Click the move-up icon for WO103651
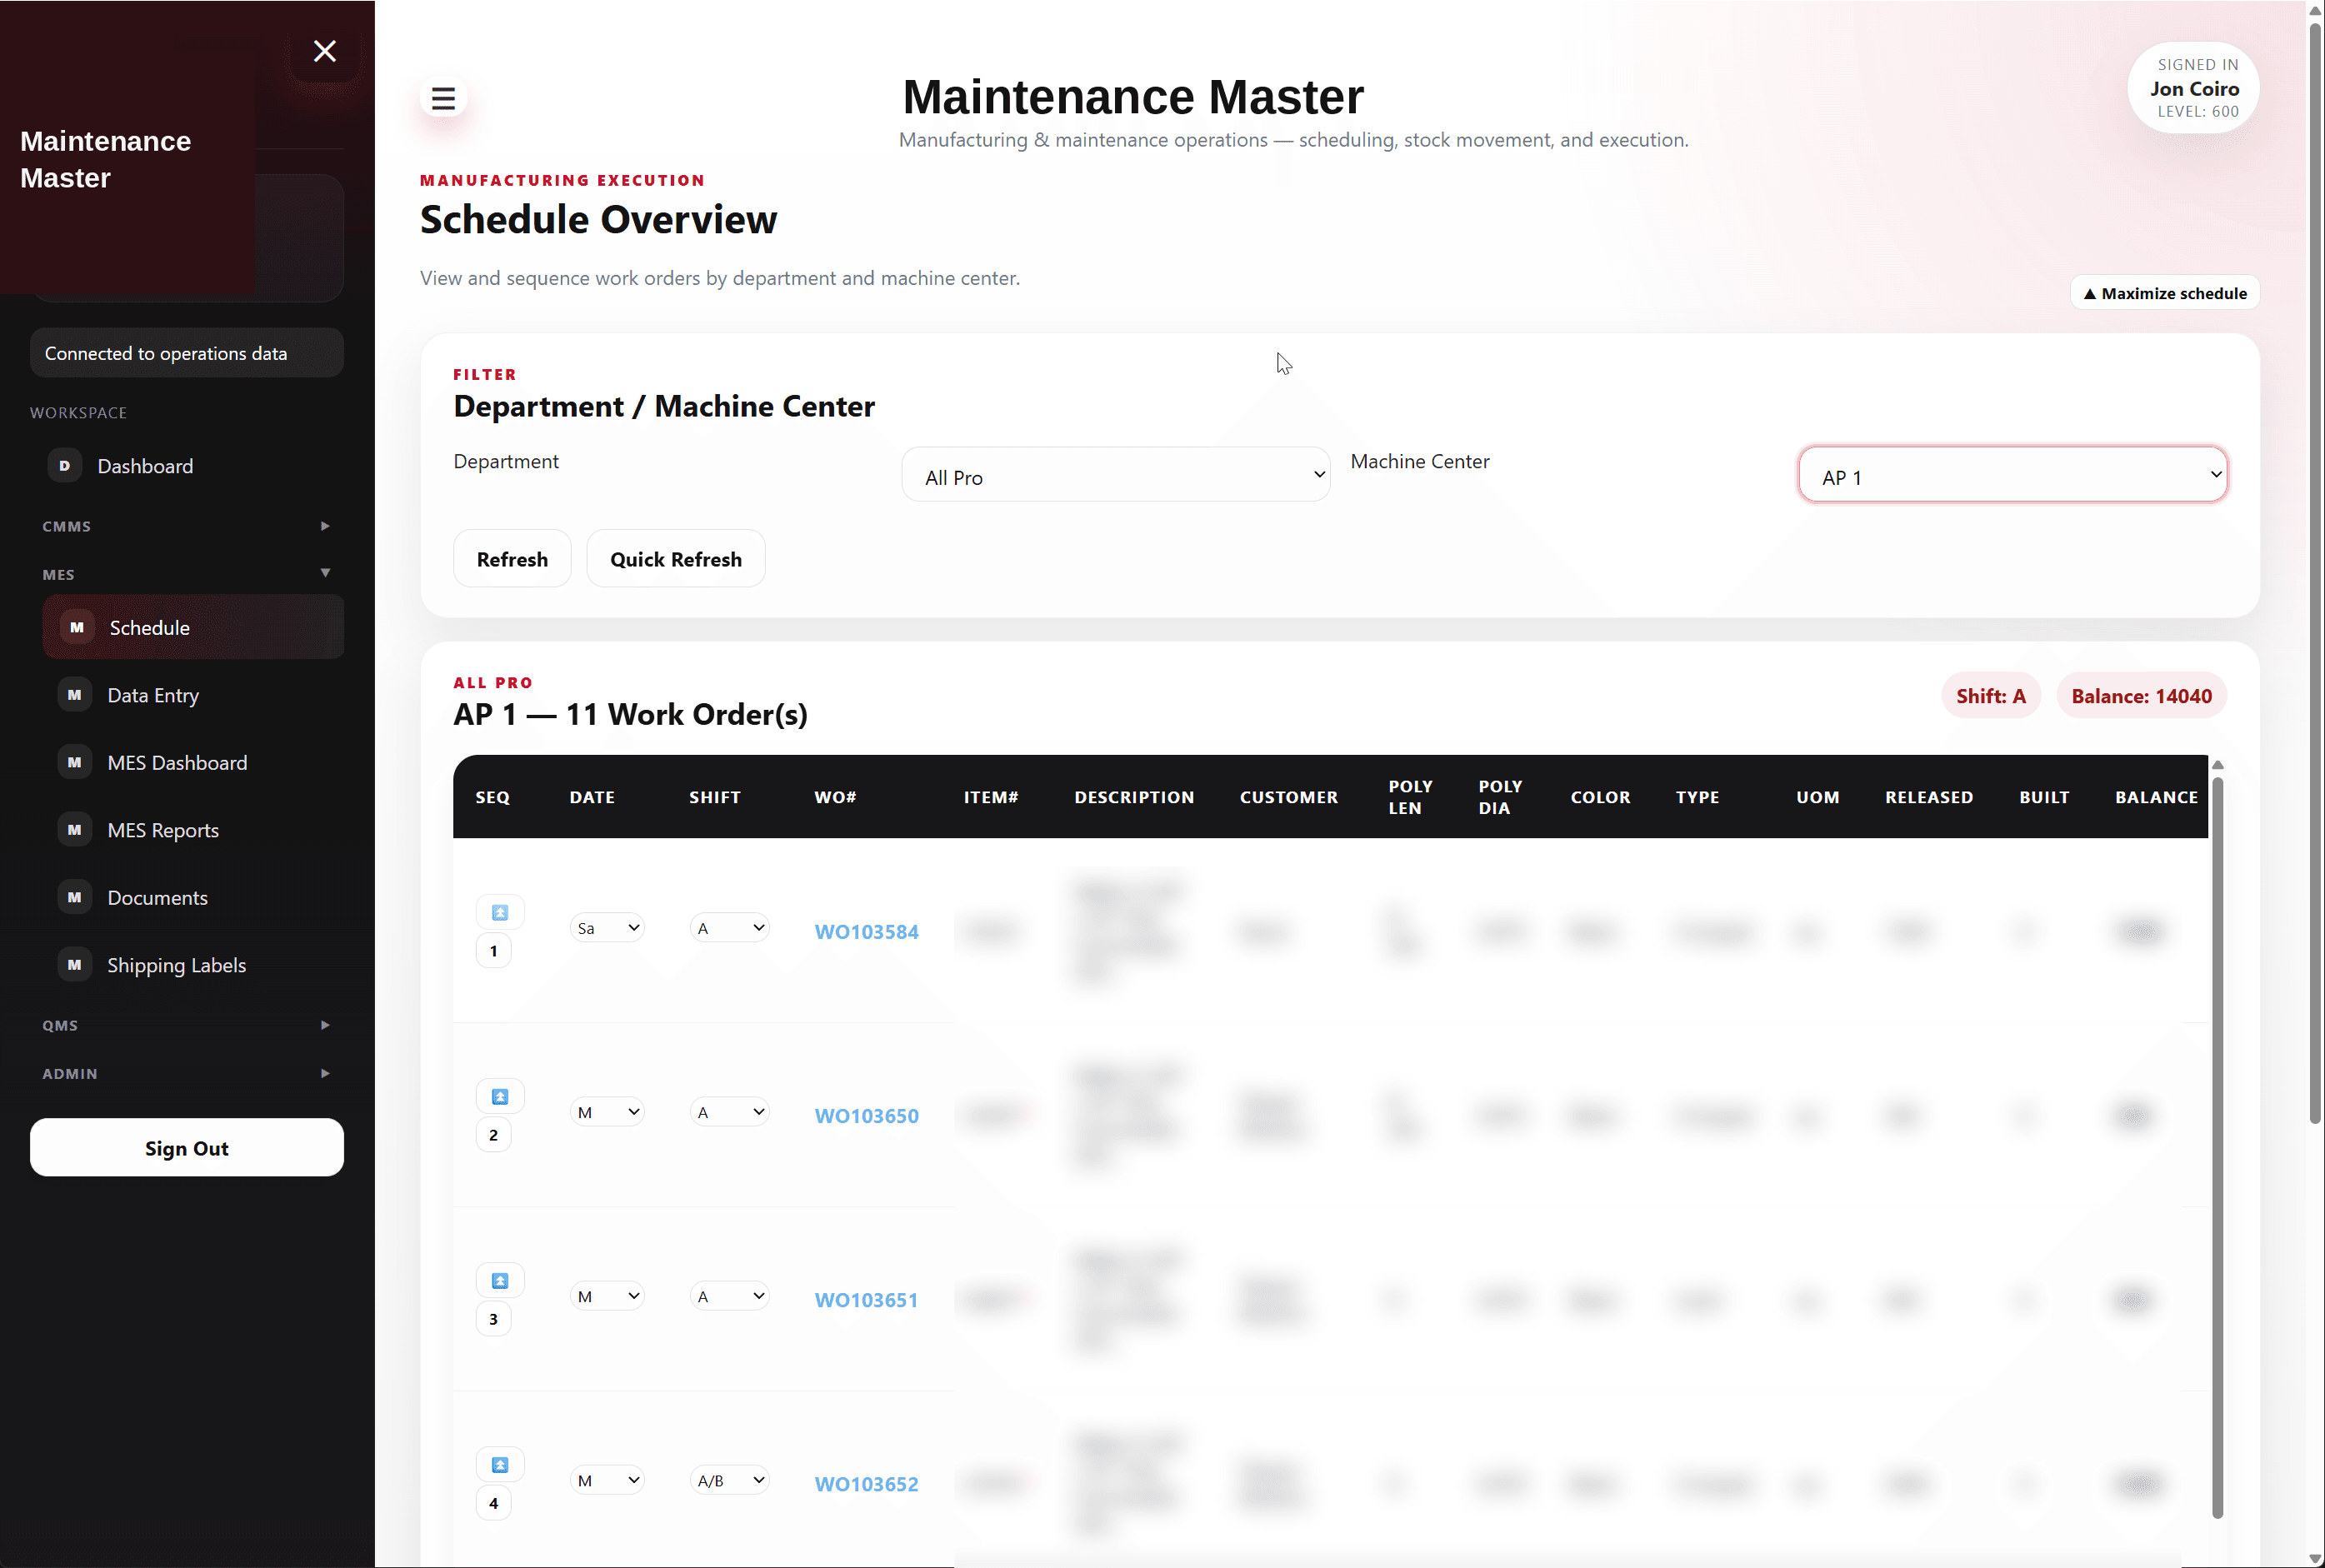The image size is (2325, 1568). (x=500, y=1280)
